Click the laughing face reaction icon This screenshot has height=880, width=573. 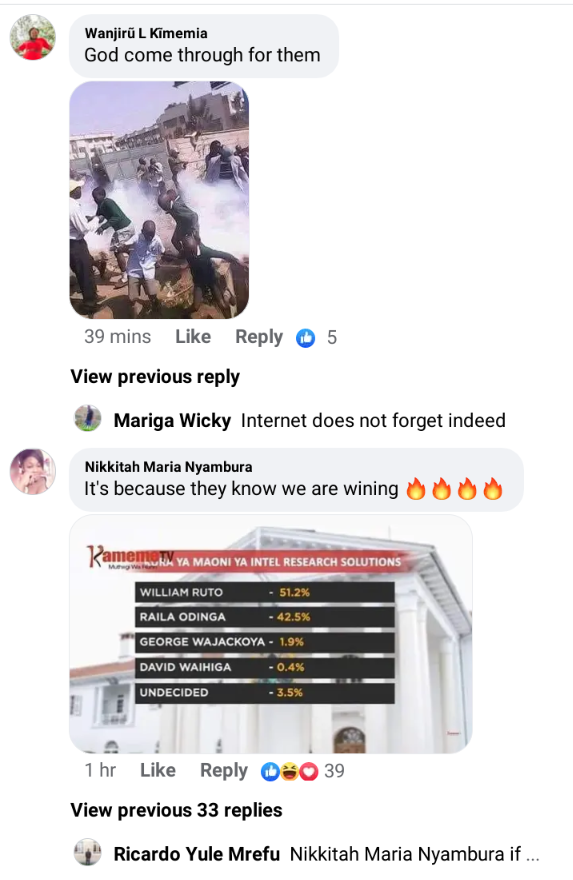(x=289, y=772)
